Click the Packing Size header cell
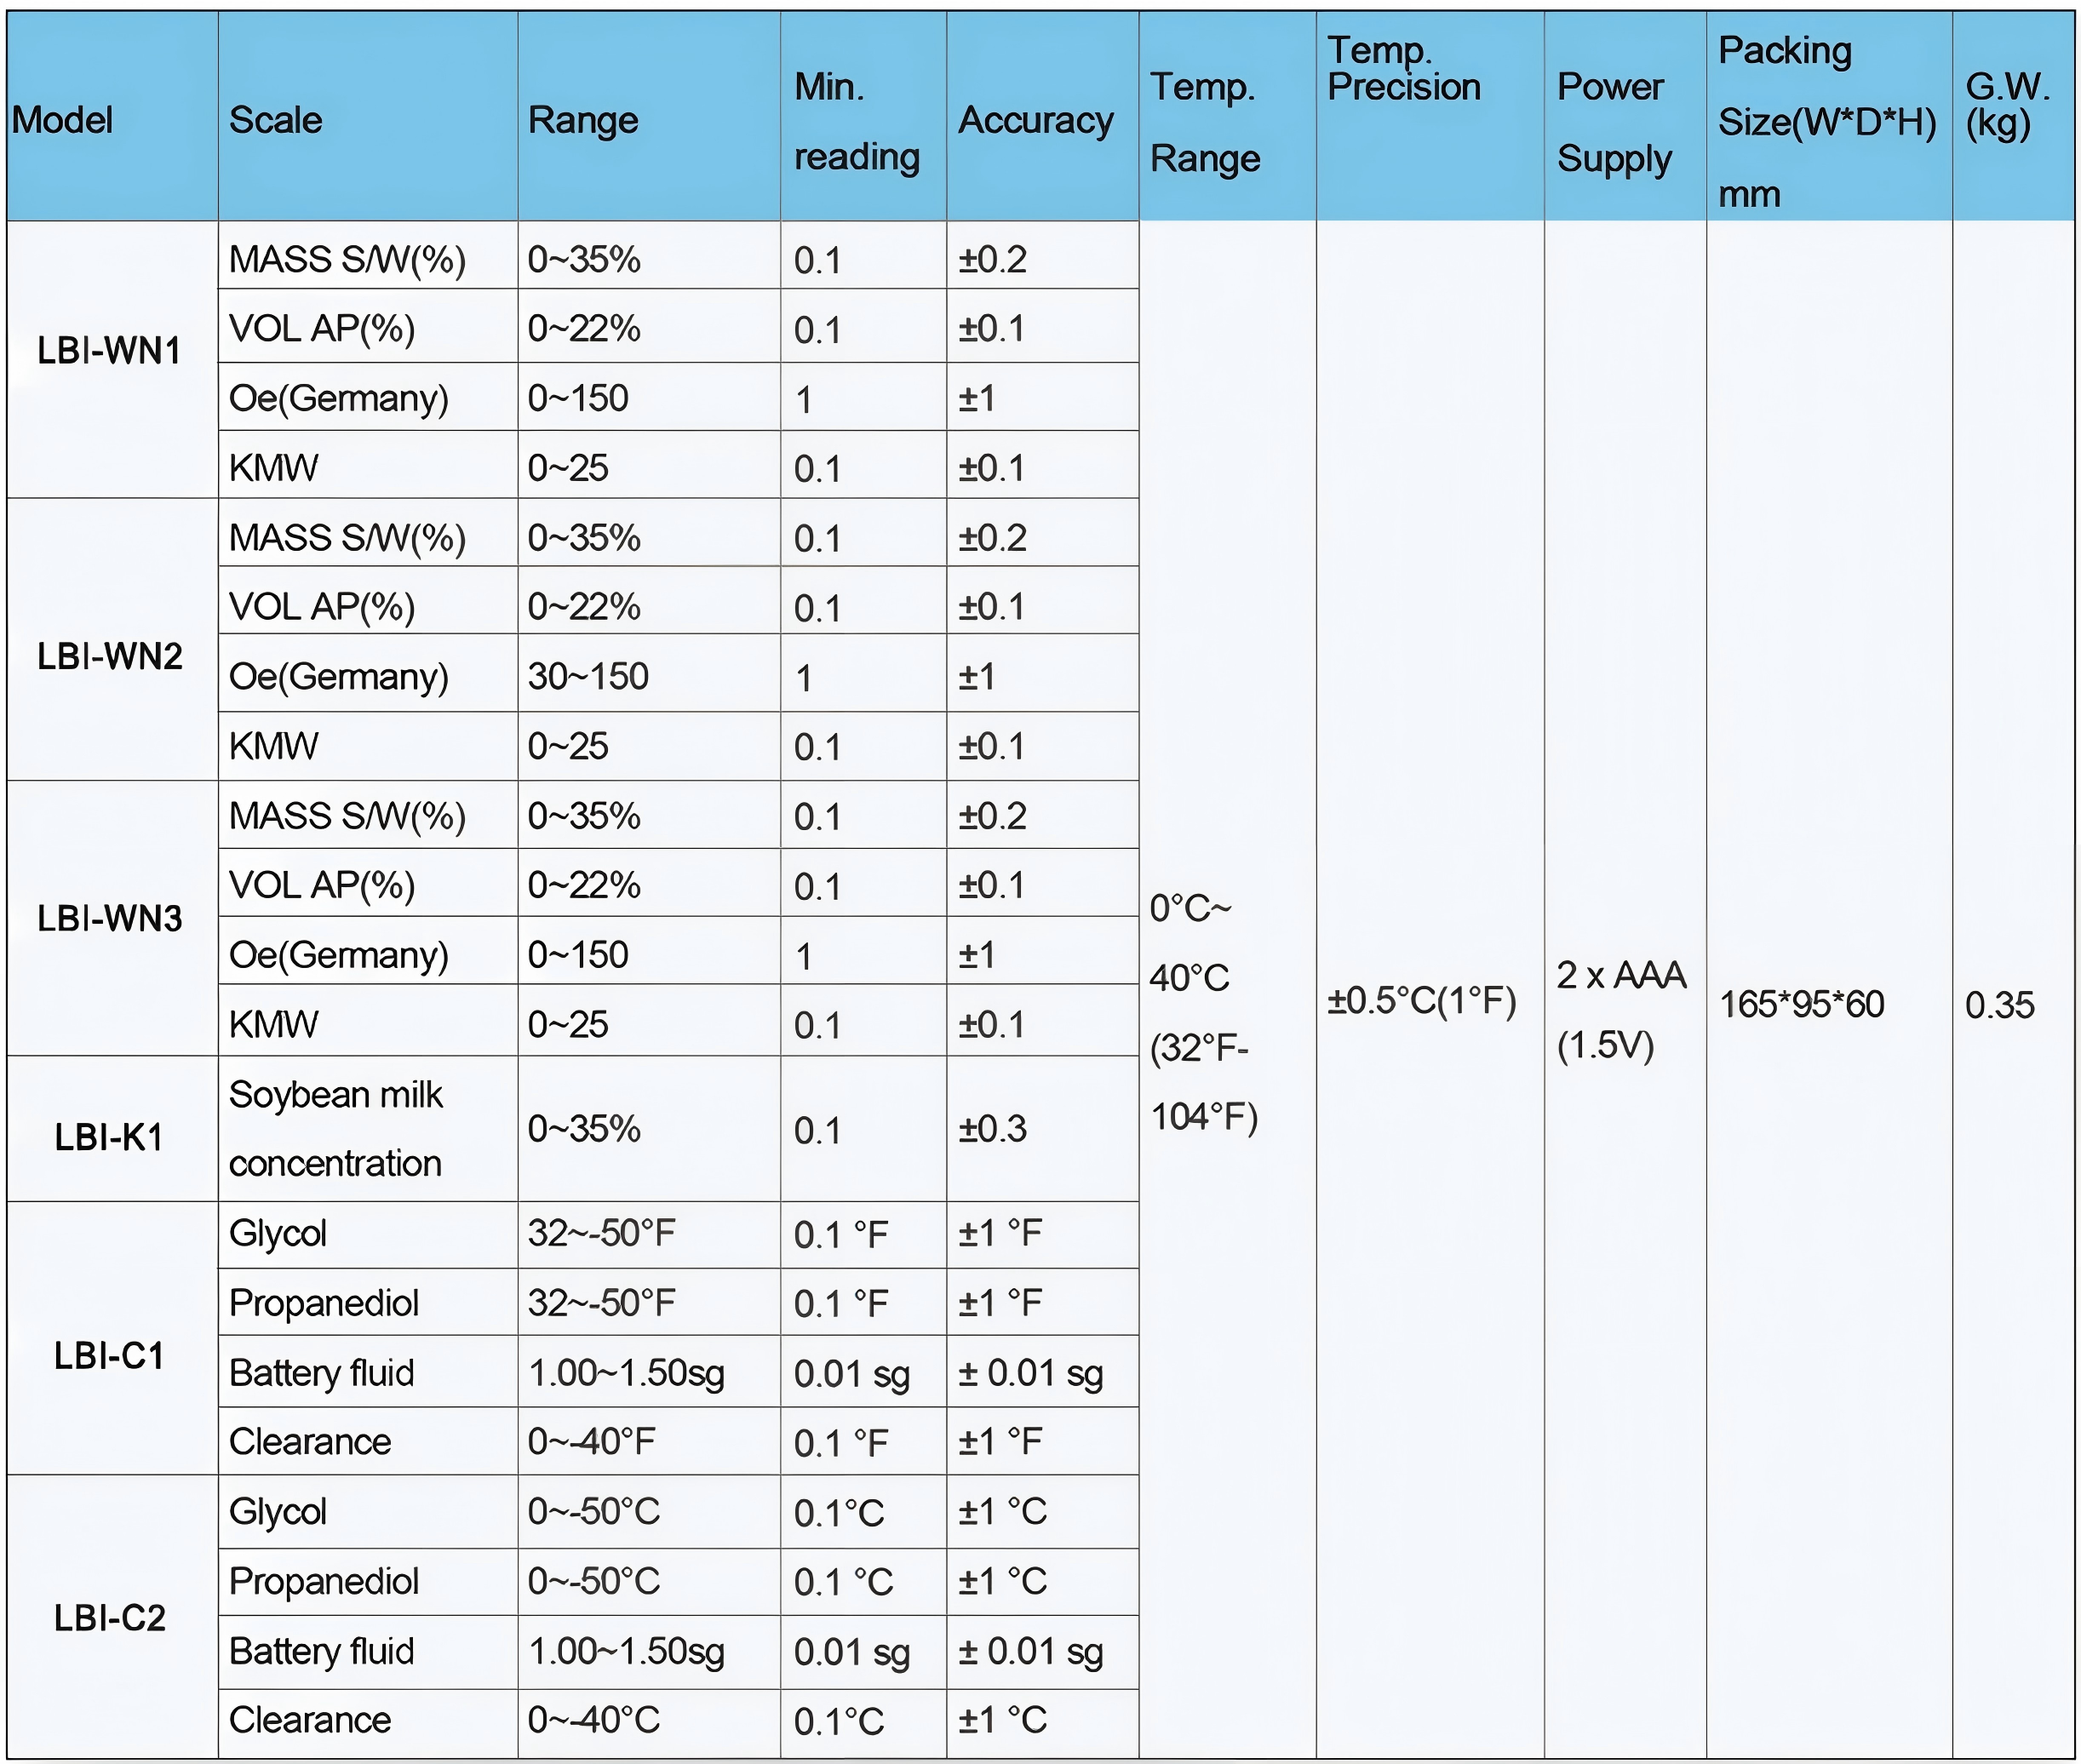Screen dimensions: 2081x1764 pos(1827,121)
